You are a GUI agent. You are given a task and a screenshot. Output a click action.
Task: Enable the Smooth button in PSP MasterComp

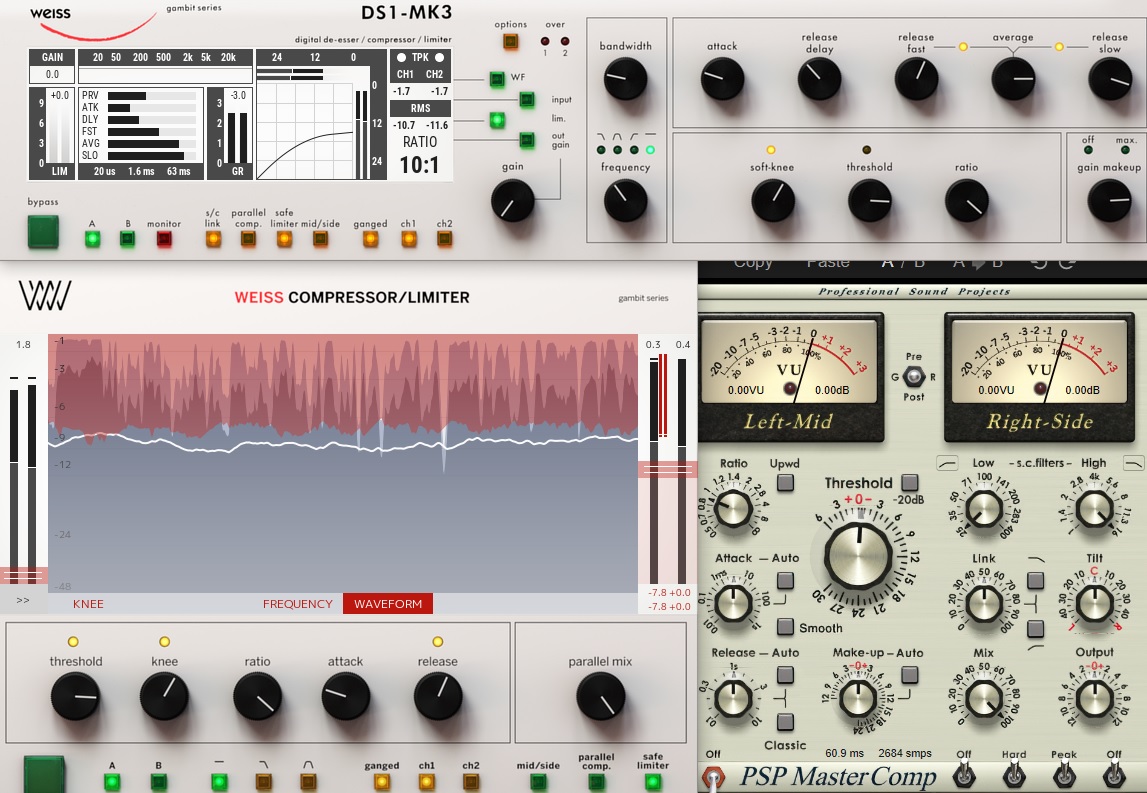point(785,626)
